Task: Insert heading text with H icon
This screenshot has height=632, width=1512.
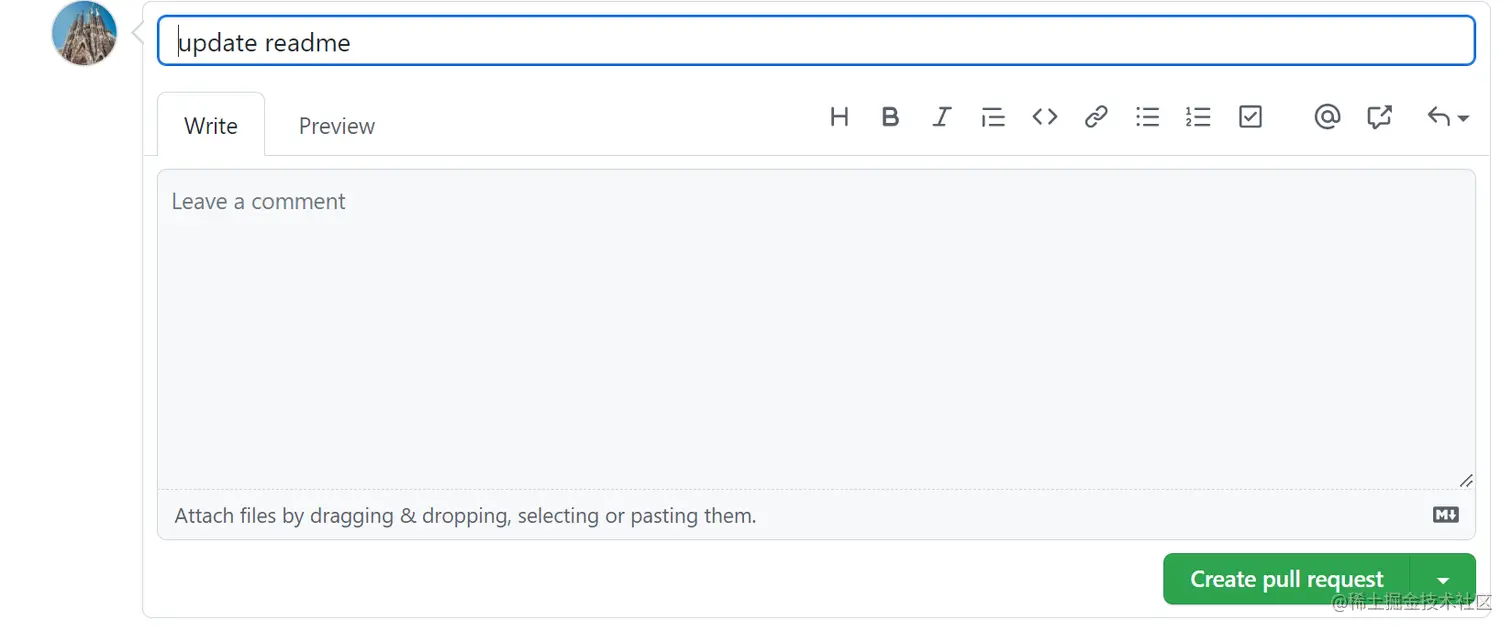Action: 839,117
